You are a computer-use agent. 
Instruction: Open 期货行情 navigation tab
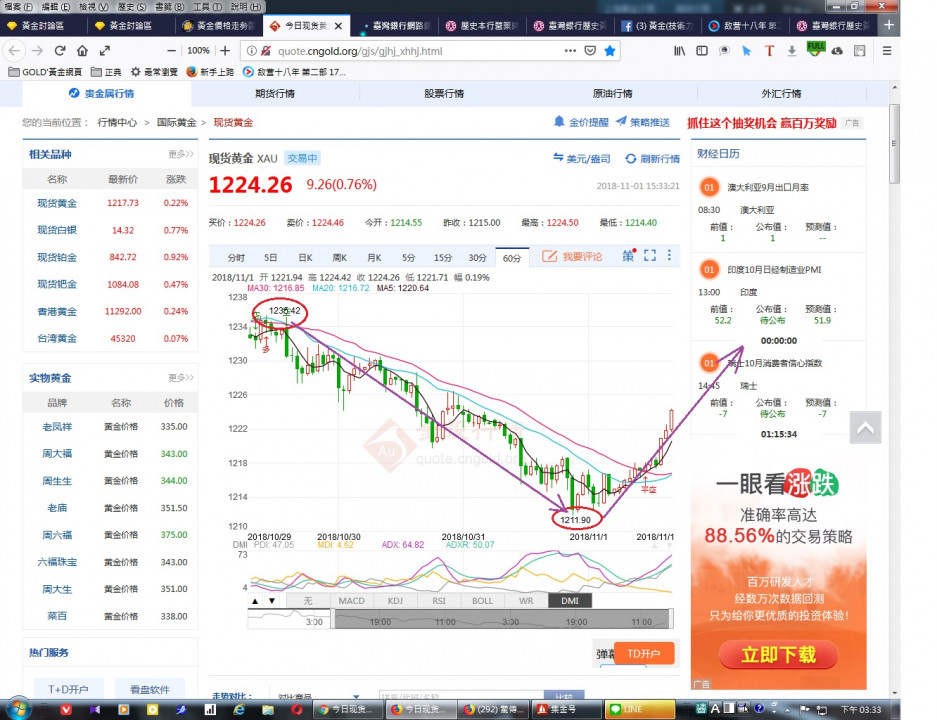[275, 94]
